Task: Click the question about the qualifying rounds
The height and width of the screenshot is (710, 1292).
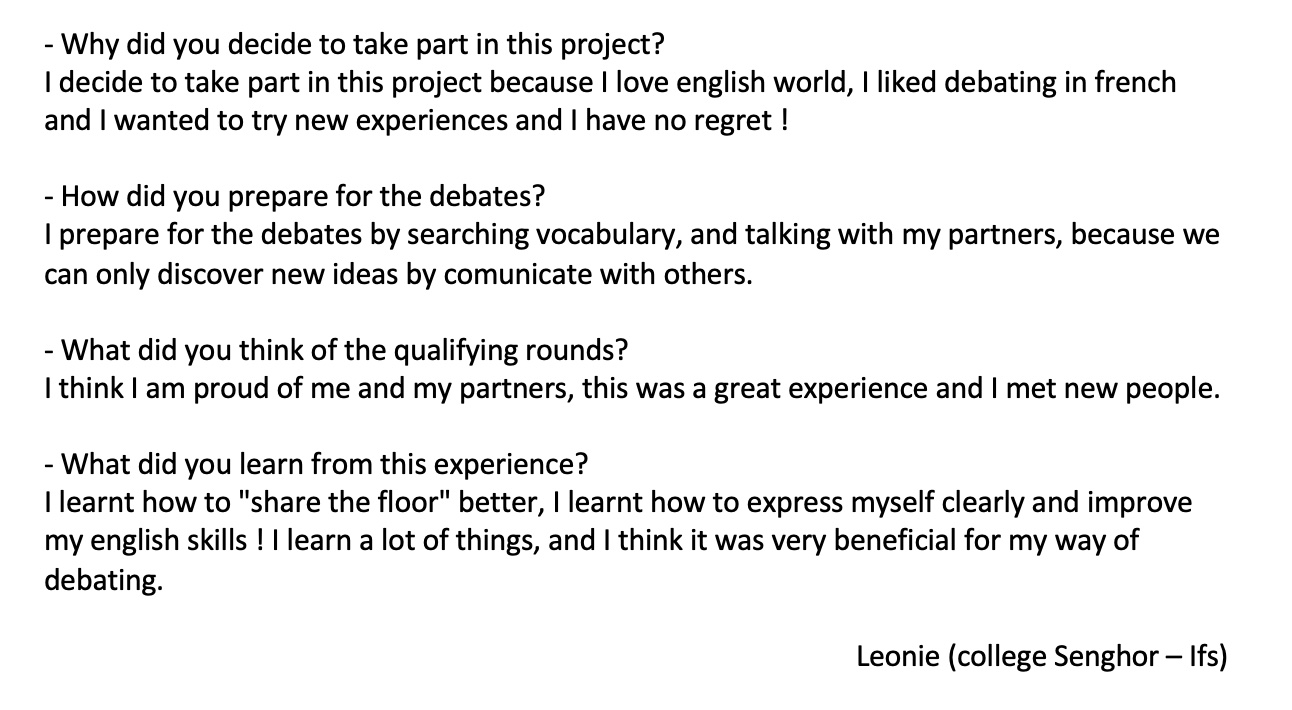Action: pos(336,350)
